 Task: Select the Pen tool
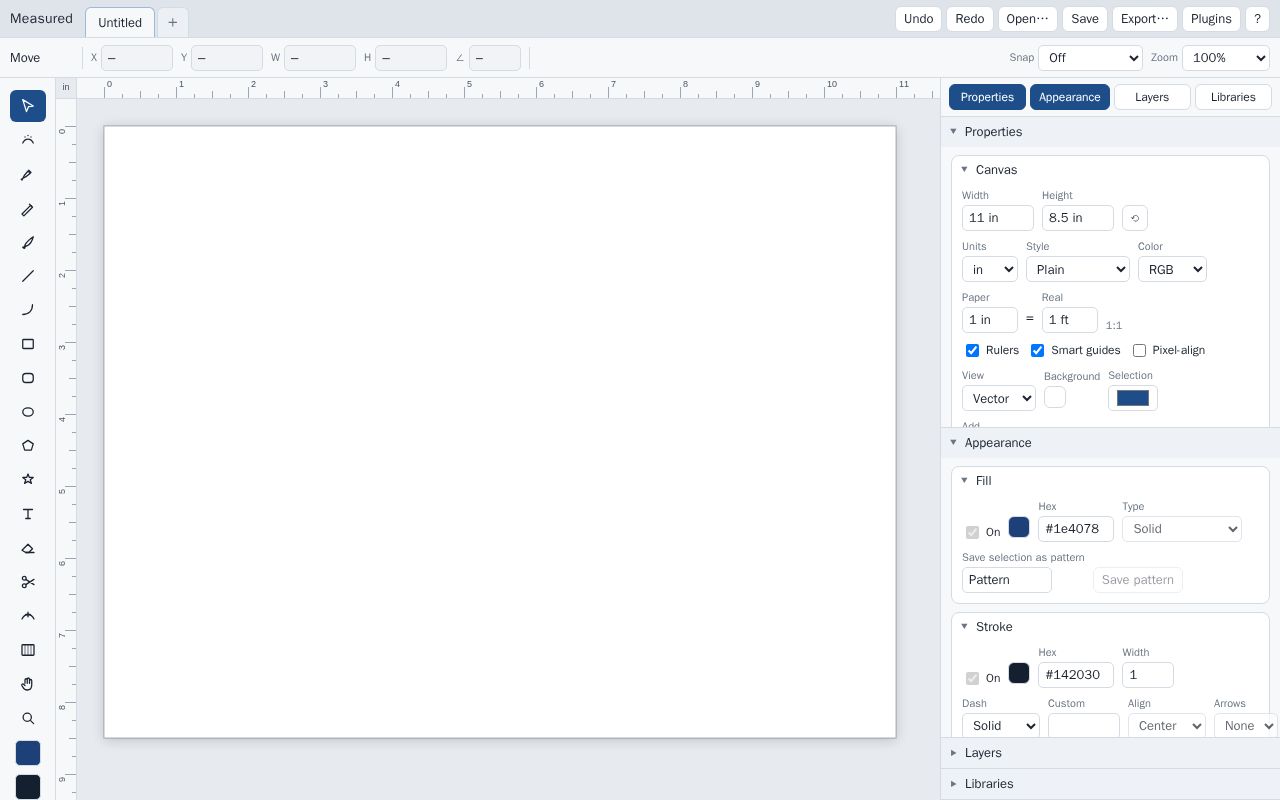[x=28, y=174]
